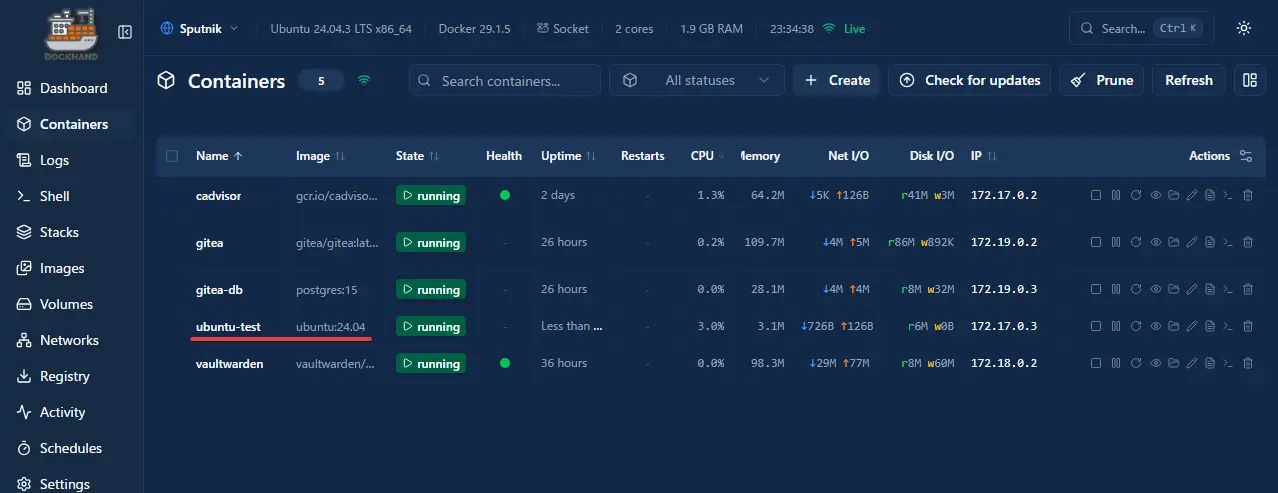Pause the vaultwarden container

(1116, 363)
